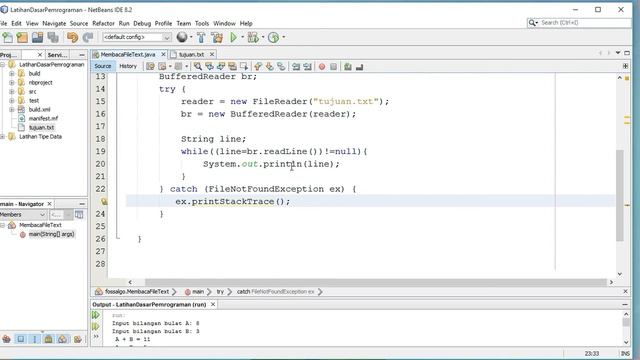
Task: Click the editor vertical scrollbar thumb
Action: [620, 195]
